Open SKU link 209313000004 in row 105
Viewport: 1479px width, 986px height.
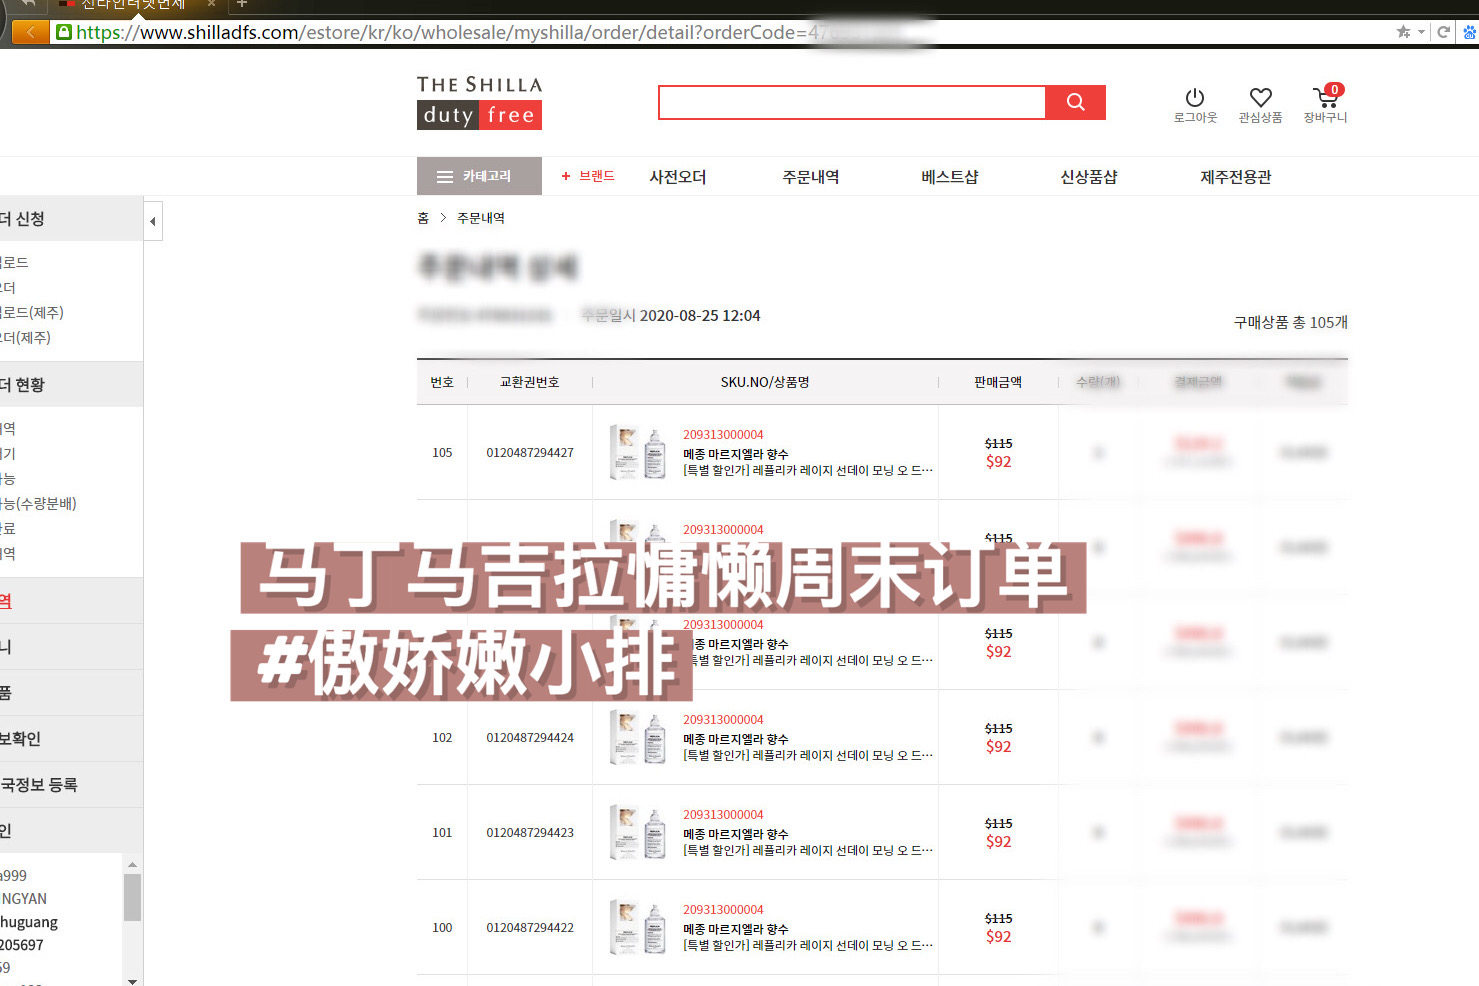click(723, 435)
